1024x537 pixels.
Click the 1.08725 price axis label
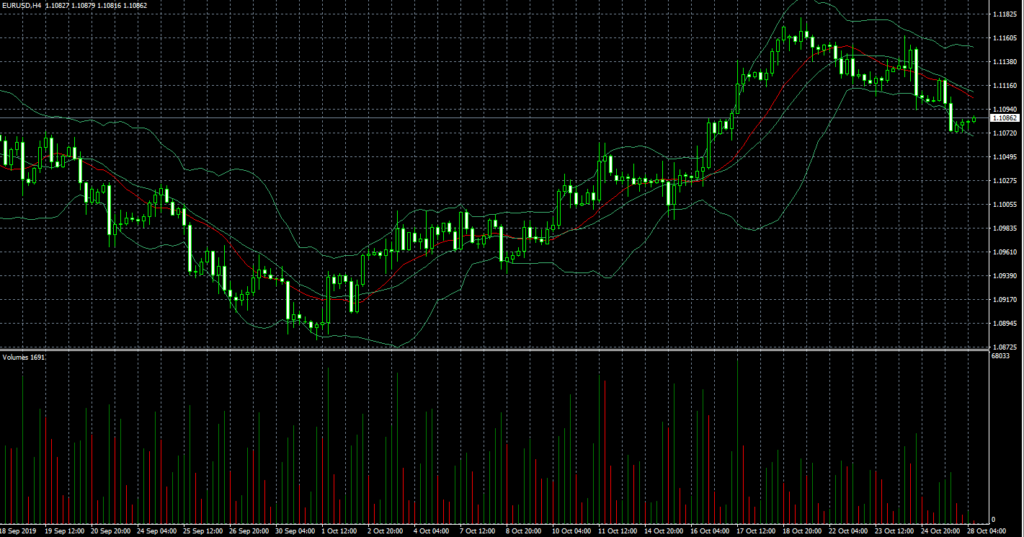tap(1004, 347)
